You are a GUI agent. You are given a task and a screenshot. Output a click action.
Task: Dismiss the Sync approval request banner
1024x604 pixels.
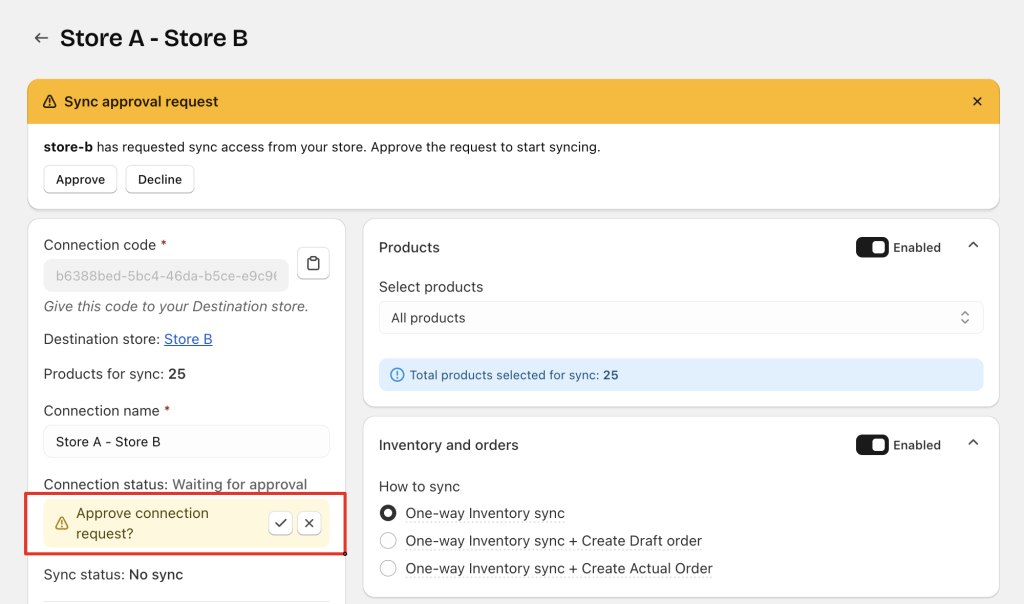pos(977,102)
